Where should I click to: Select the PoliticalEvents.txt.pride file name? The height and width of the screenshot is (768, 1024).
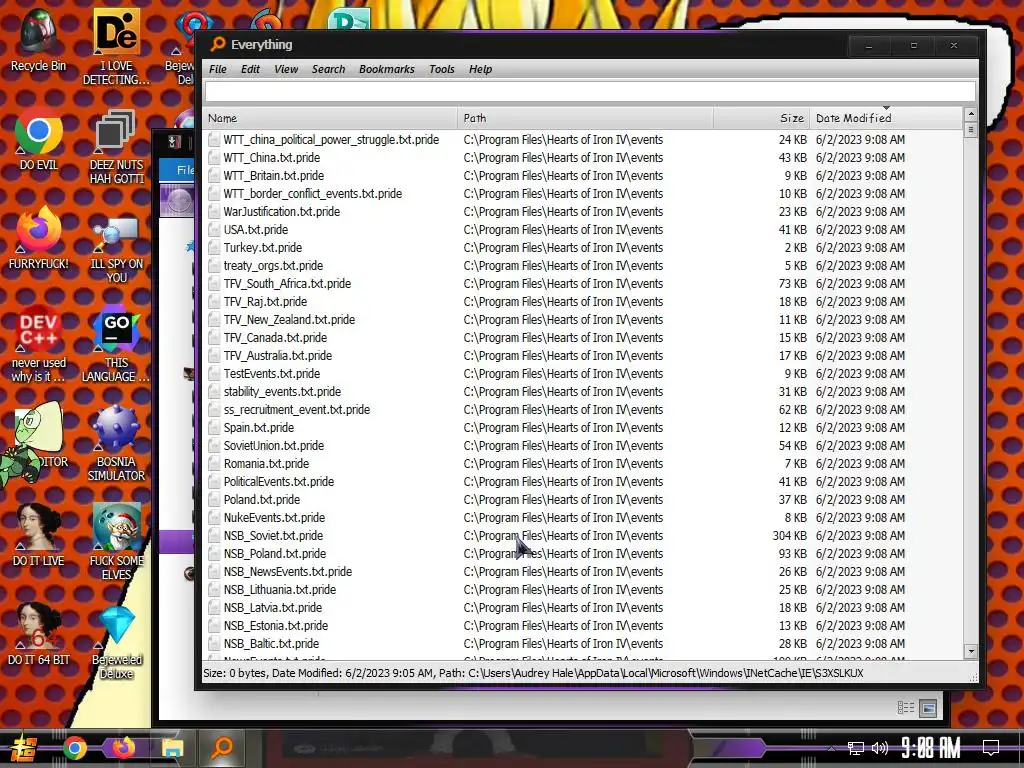(x=279, y=482)
